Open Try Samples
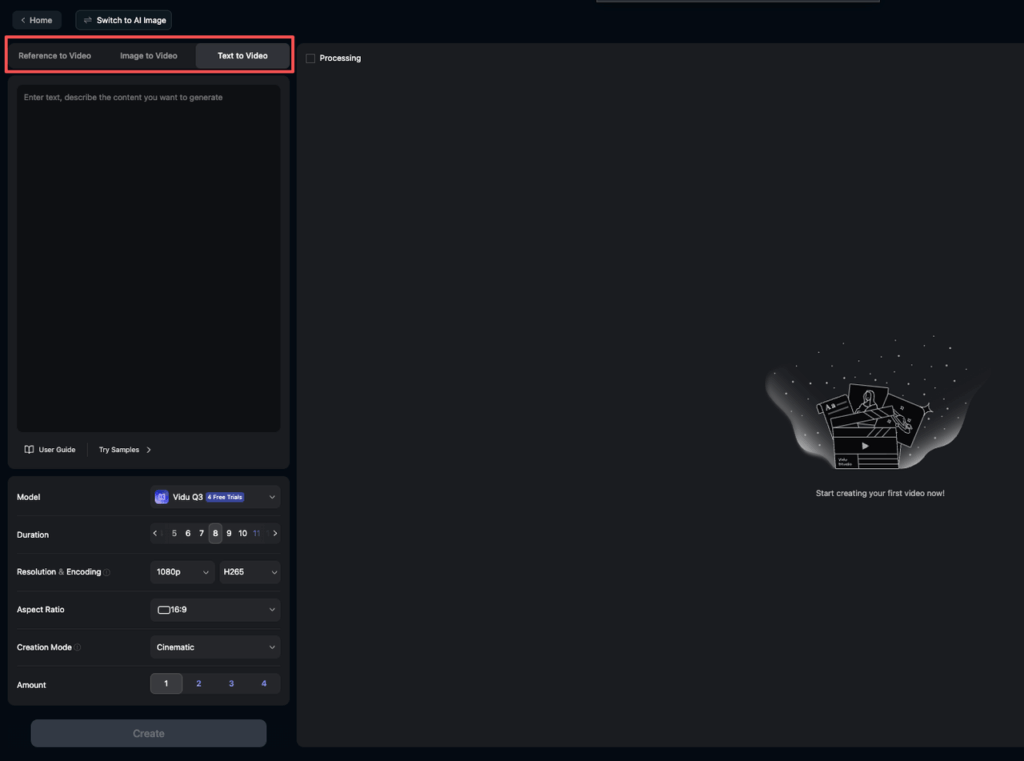The image size is (1024, 761). (x=125, y=449)
